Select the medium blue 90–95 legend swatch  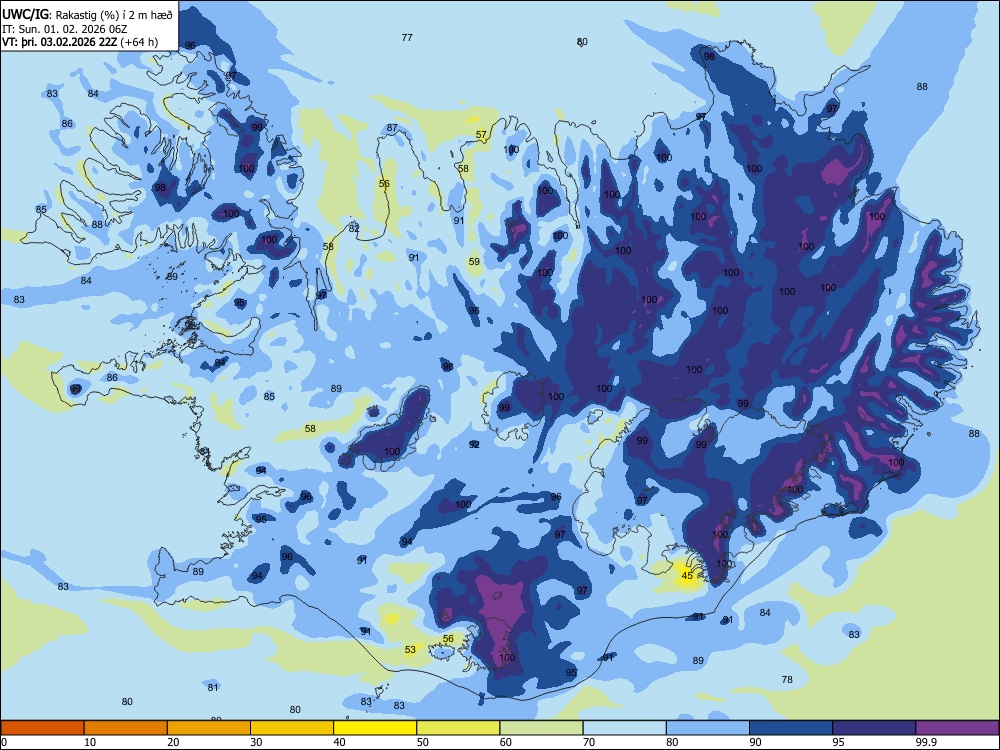(791, 728)
